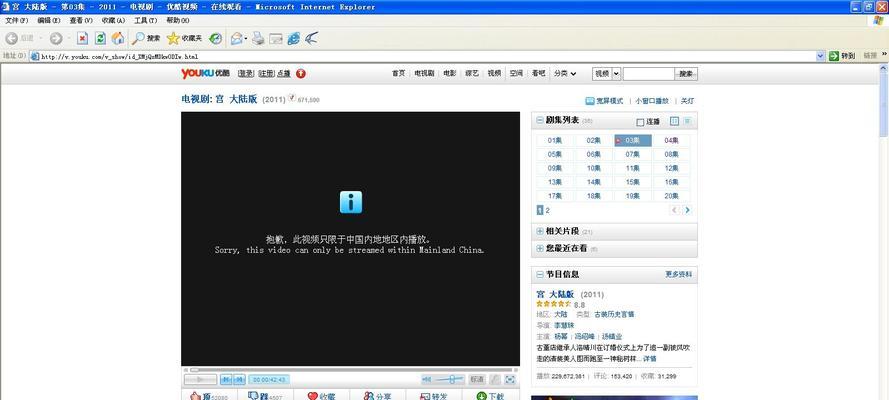This screenshot has height=400, width=889.
Task: Open the 文件(F) File menu
Action: pyautogui.click(x=16, y=20)
